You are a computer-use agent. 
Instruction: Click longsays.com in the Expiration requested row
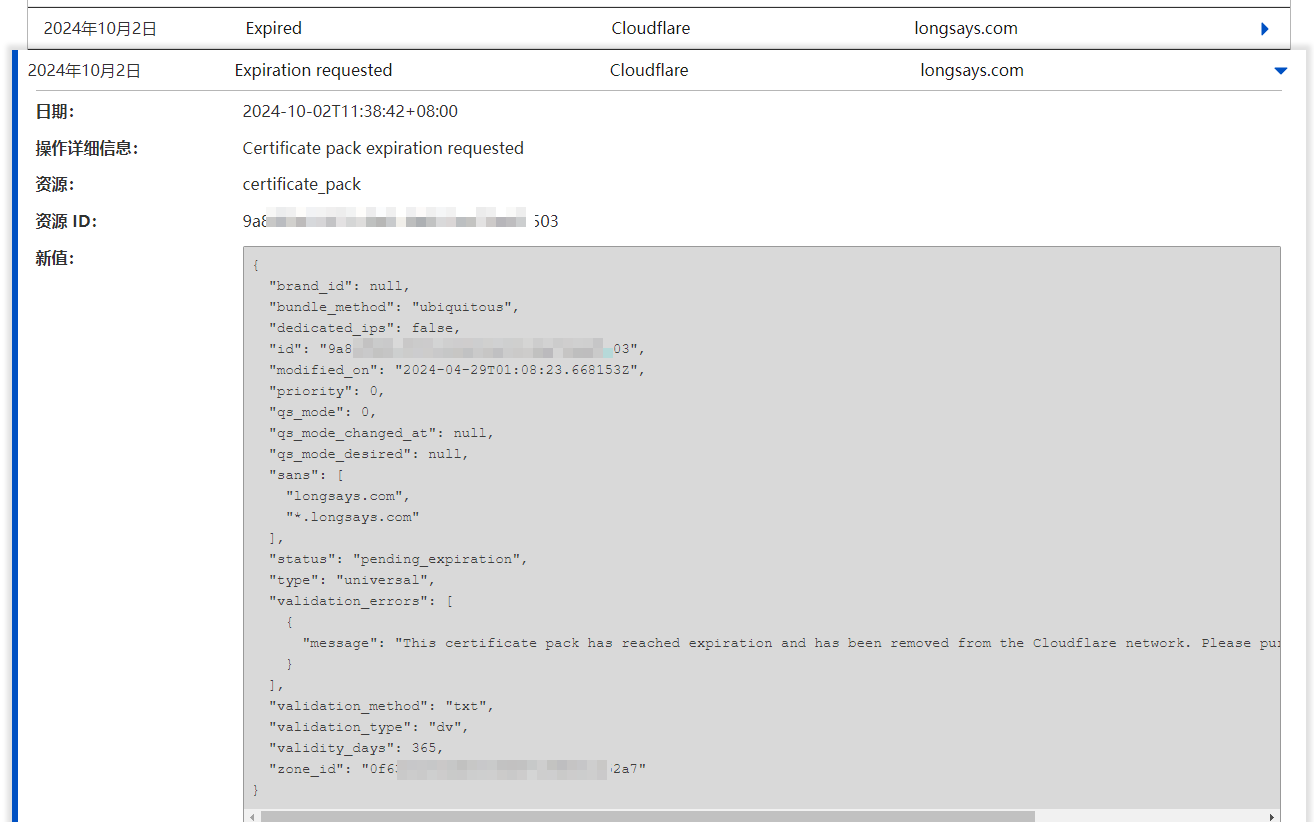coord(972,70)
